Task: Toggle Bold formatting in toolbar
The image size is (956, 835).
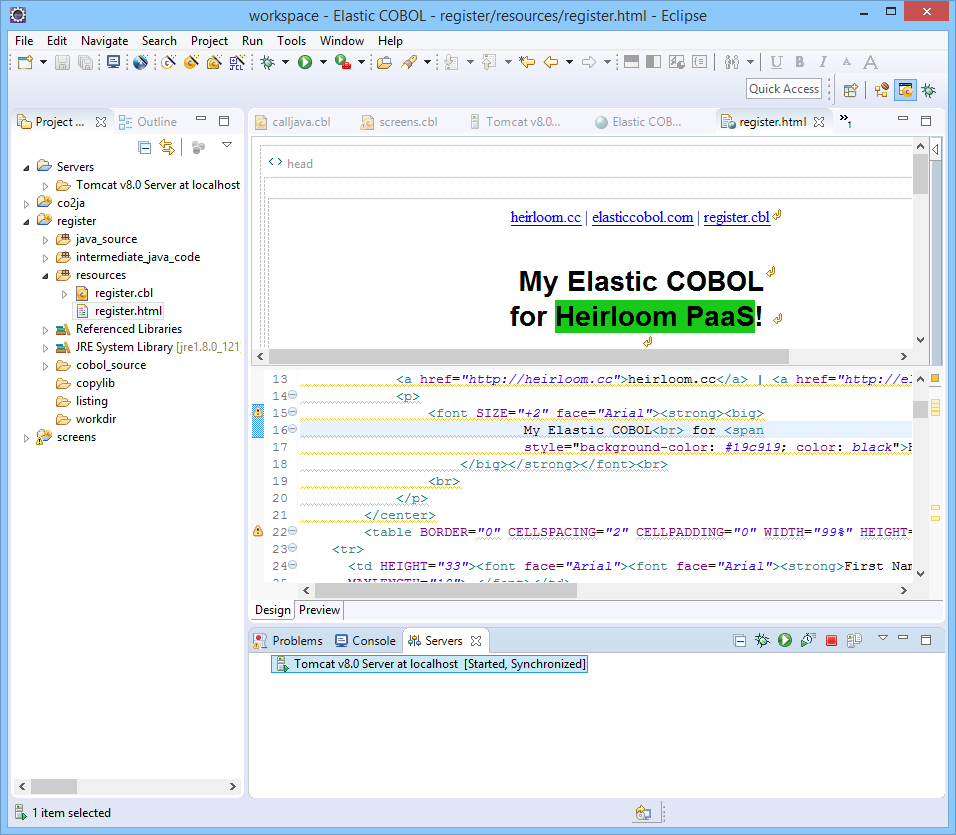Action: click(799, 62)
